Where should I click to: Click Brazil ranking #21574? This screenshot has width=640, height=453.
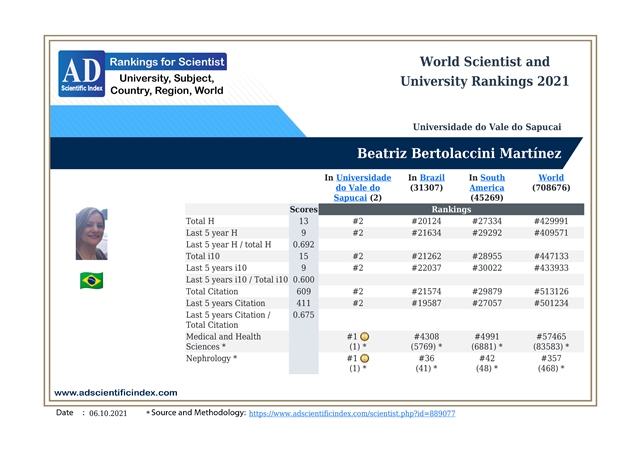(x=427, y=291)
